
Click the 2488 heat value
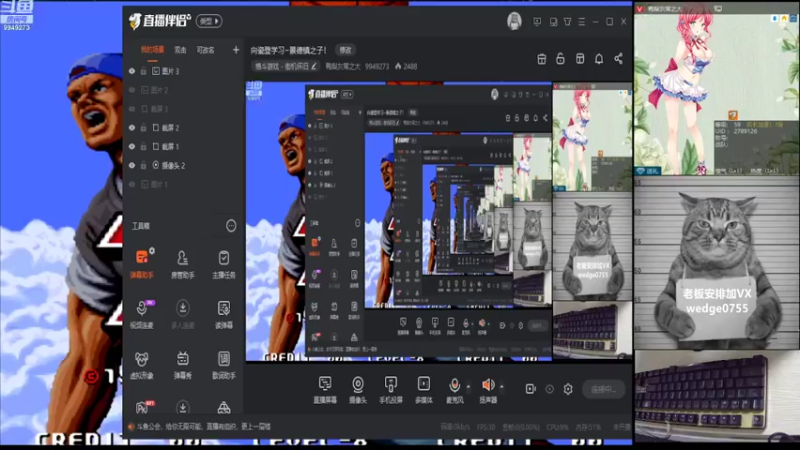[x=410, y=66]
